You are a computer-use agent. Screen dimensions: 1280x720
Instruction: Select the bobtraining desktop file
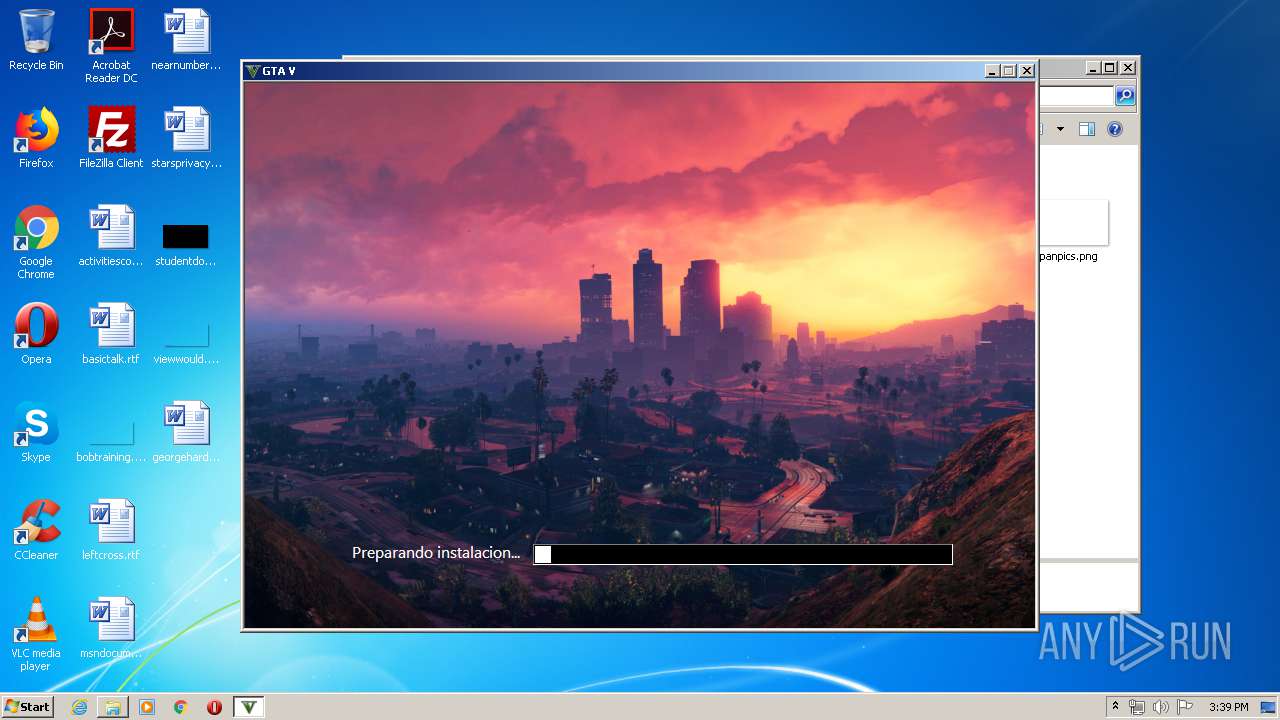(111, 442)
